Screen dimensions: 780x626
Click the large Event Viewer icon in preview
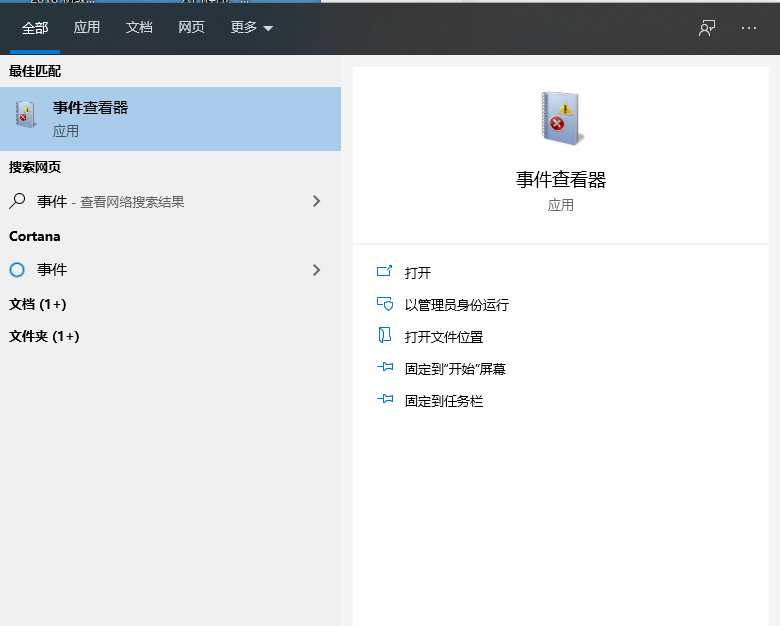coord(562,118)
